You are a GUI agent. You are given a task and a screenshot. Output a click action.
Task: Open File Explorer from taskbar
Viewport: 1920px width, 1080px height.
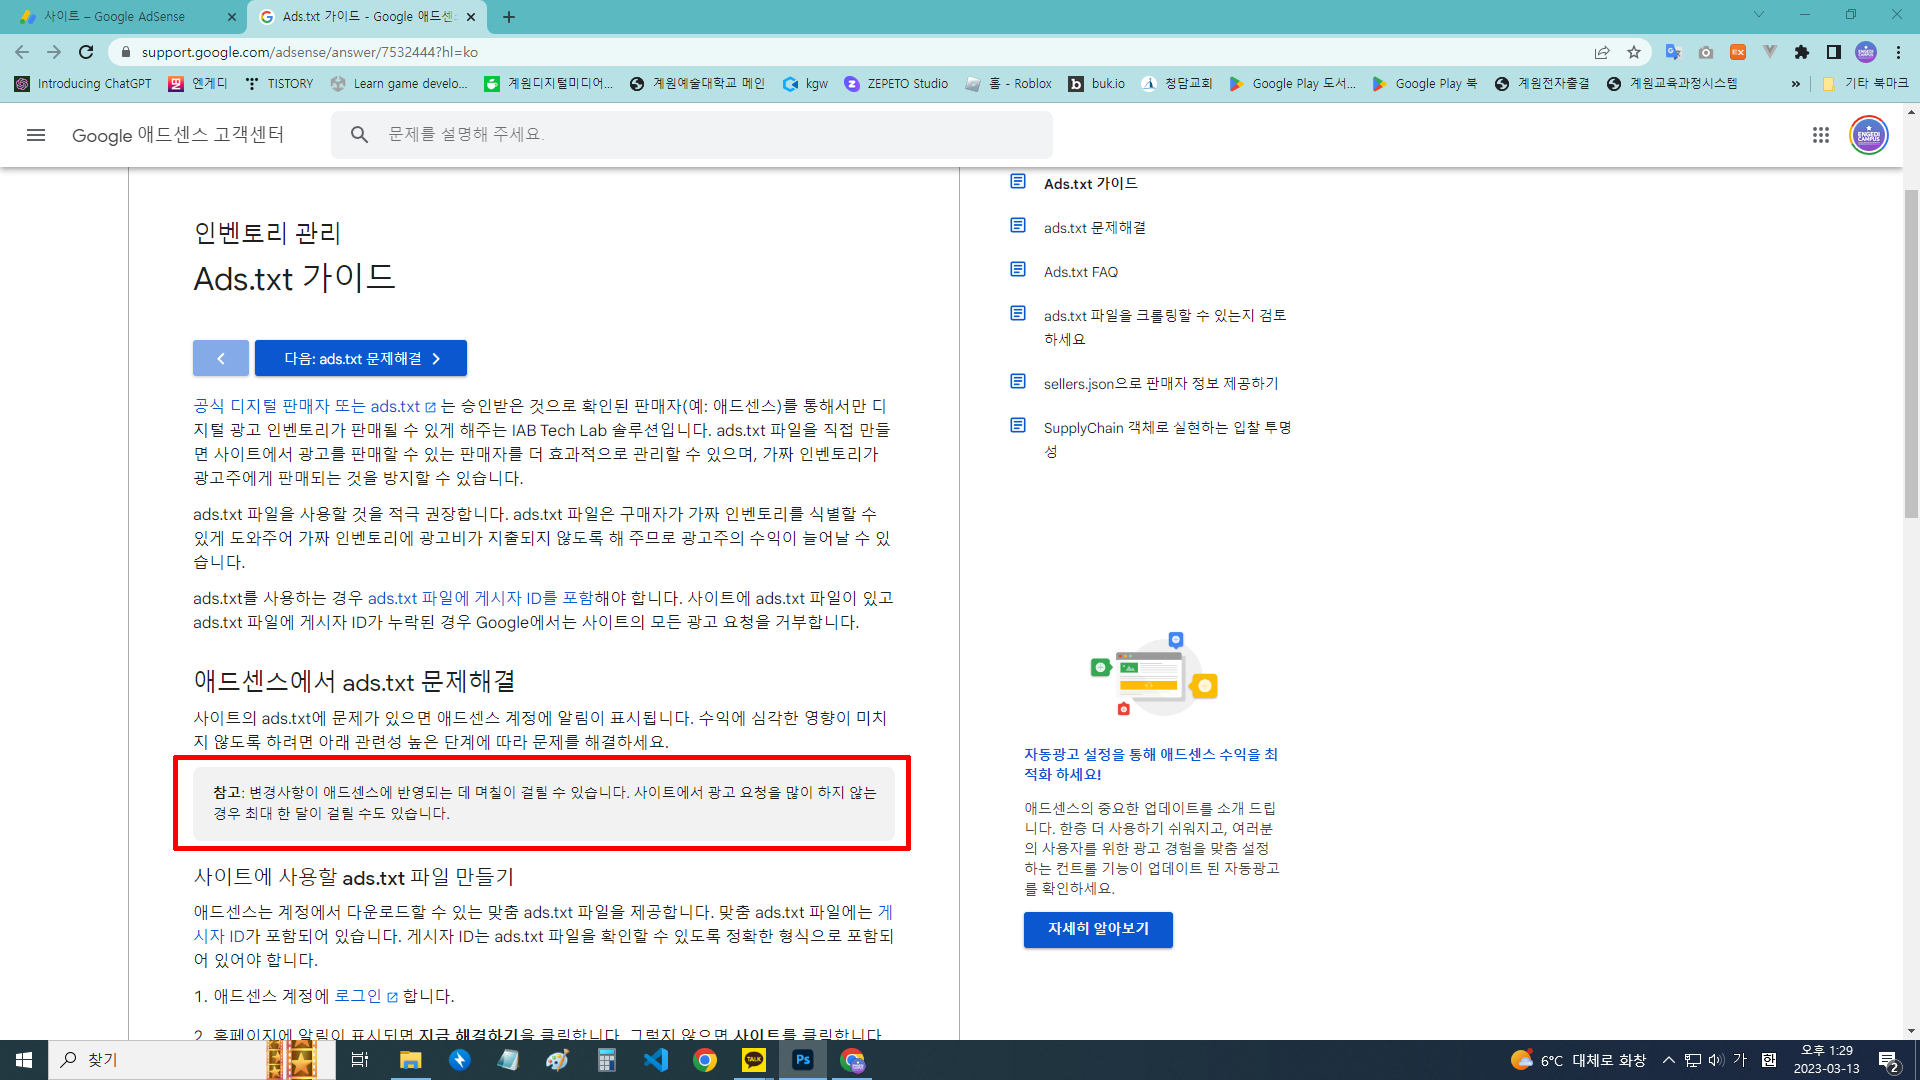click(410, 1060)
